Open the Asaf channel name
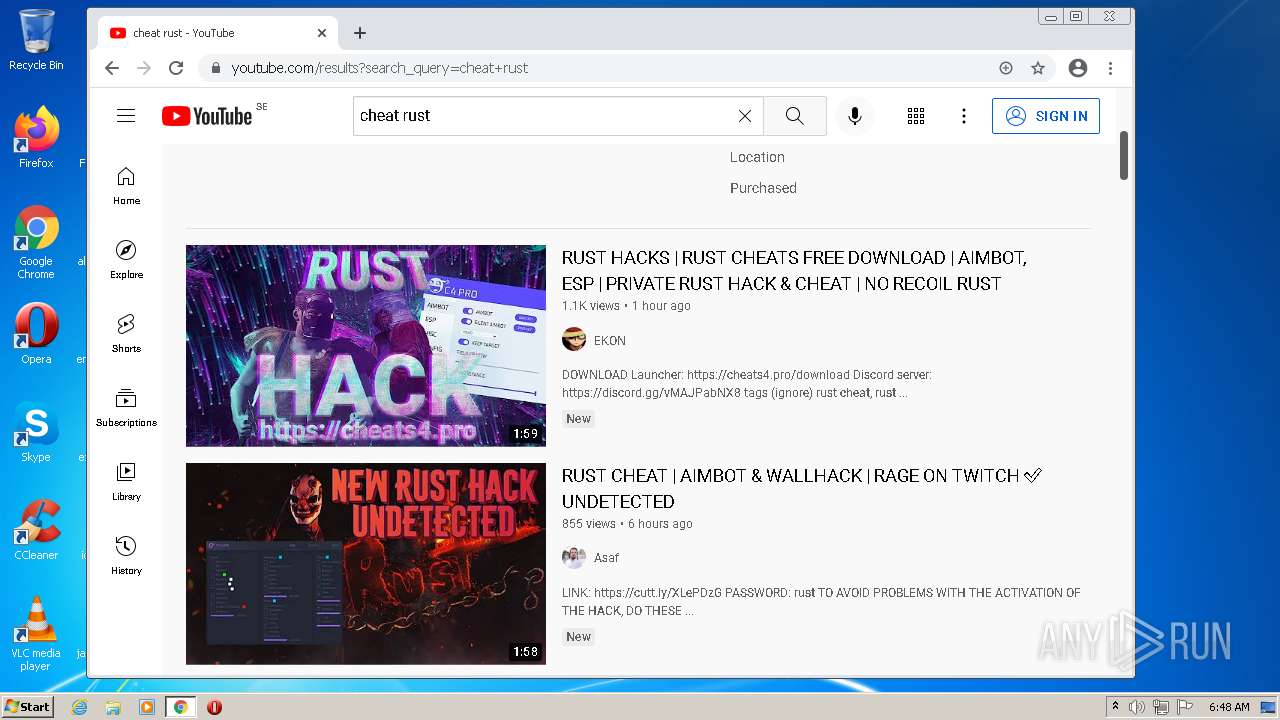The height and width of the screenshot is (720, 1280). click(x=606, y=558)
